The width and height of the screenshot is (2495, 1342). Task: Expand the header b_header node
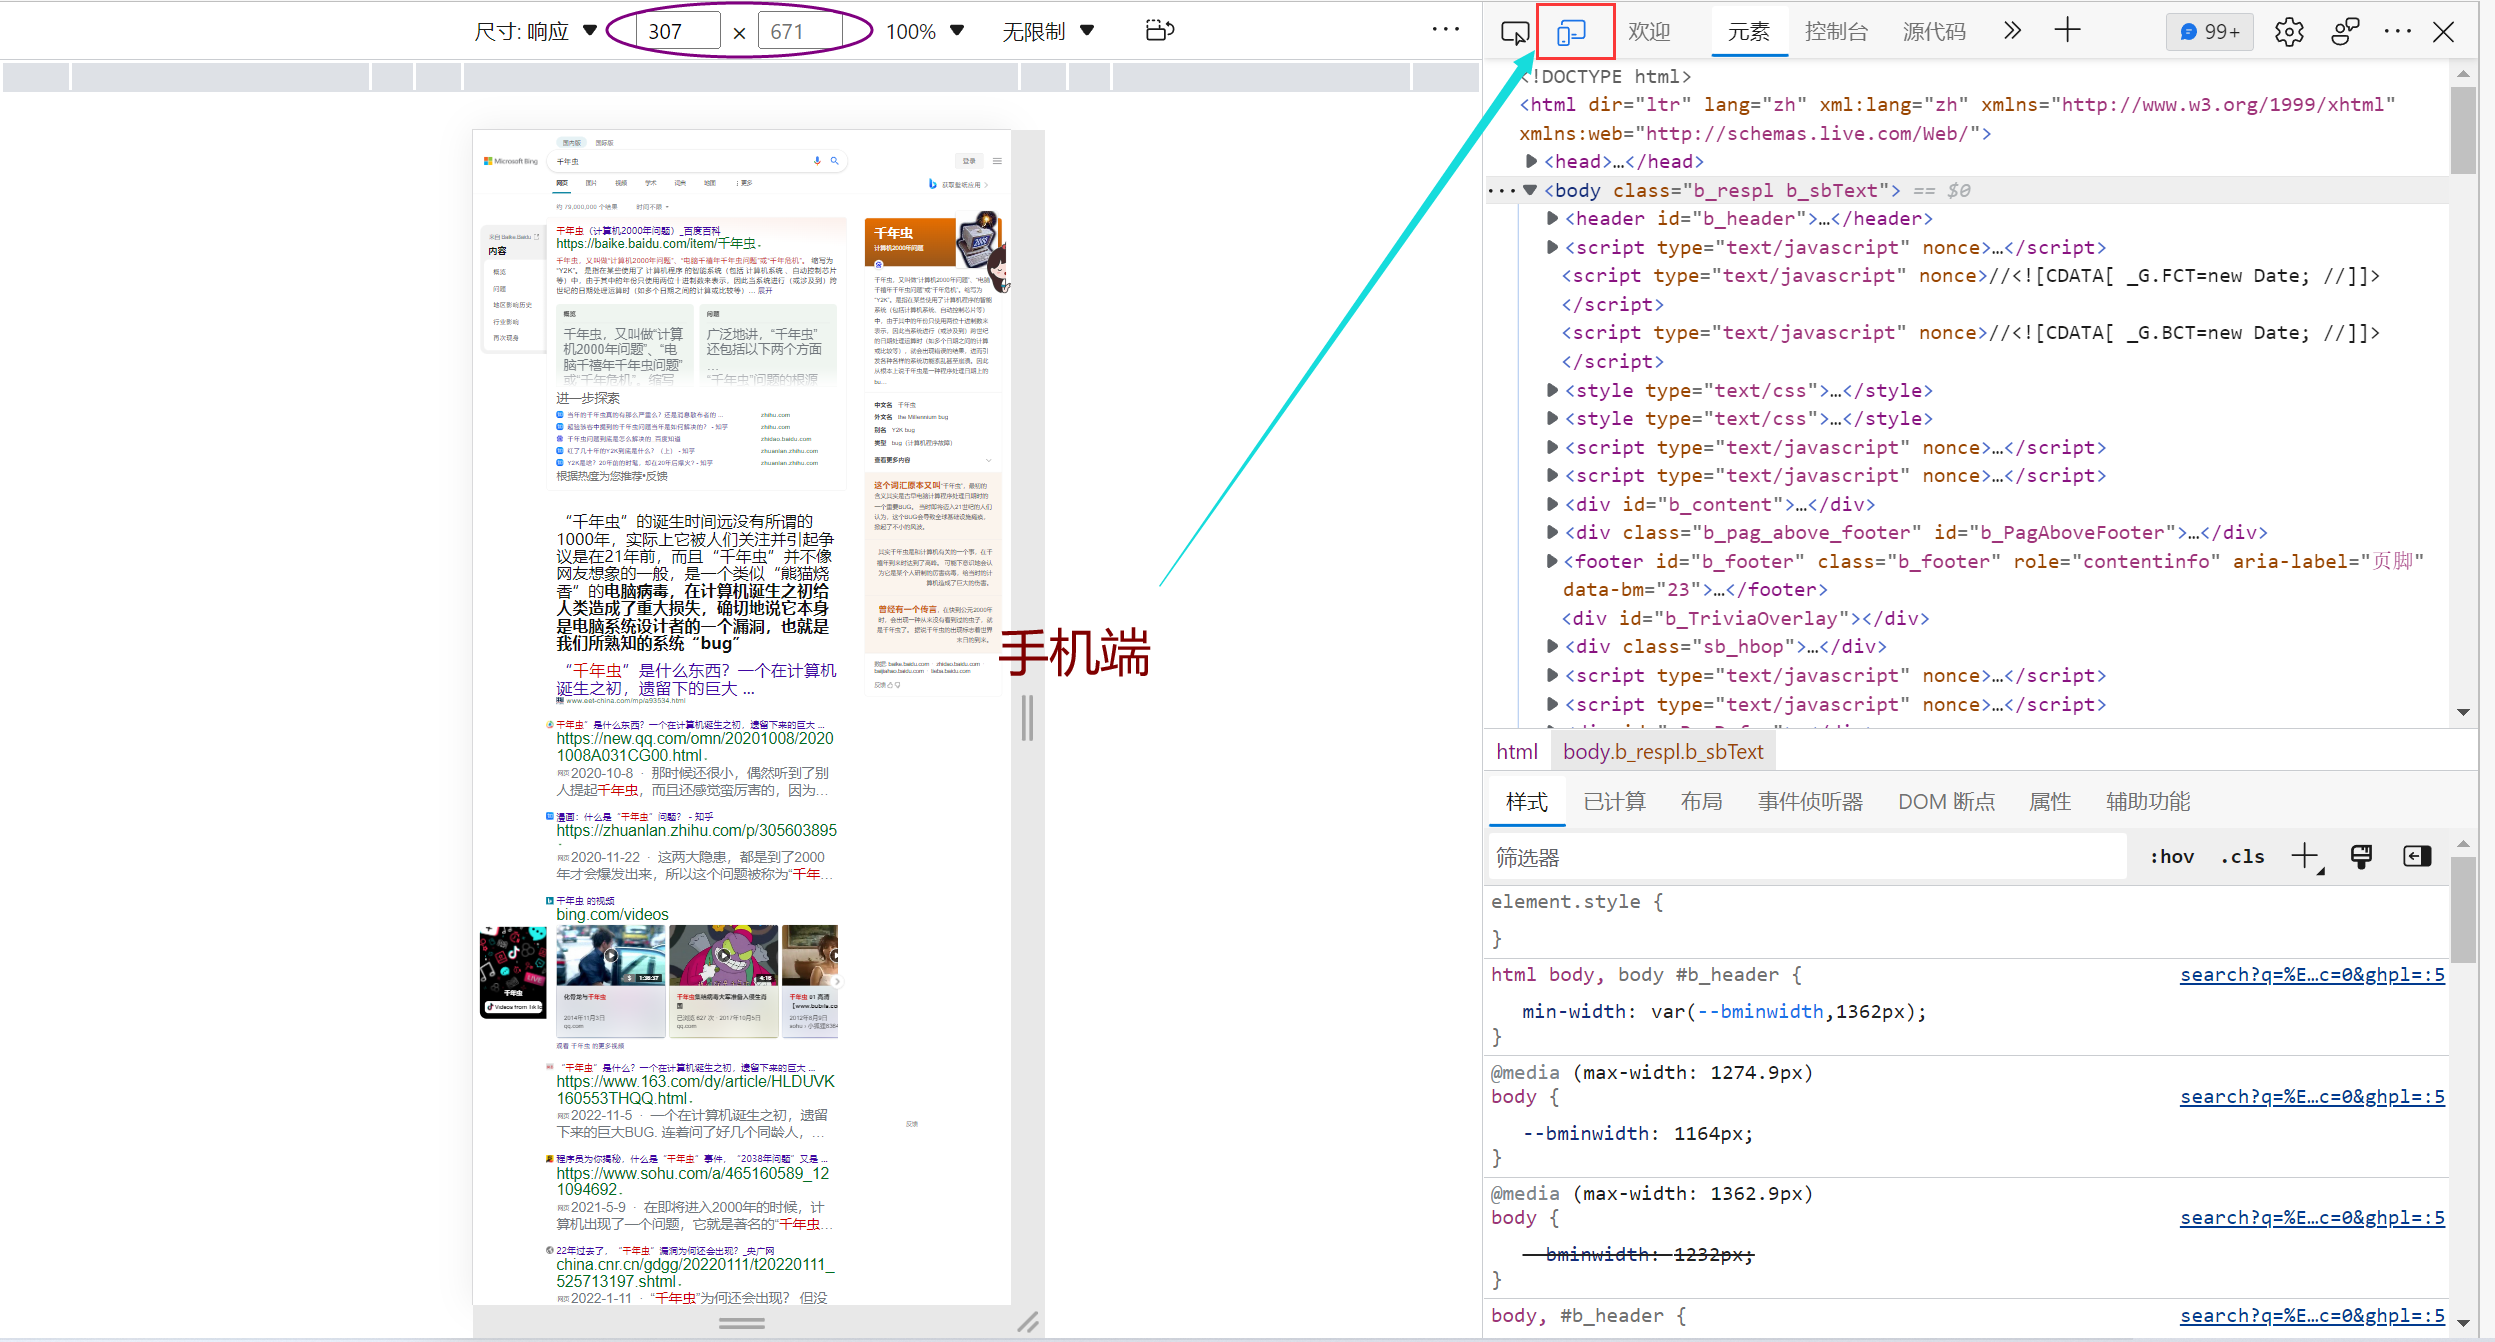(x=1552, y=218)
